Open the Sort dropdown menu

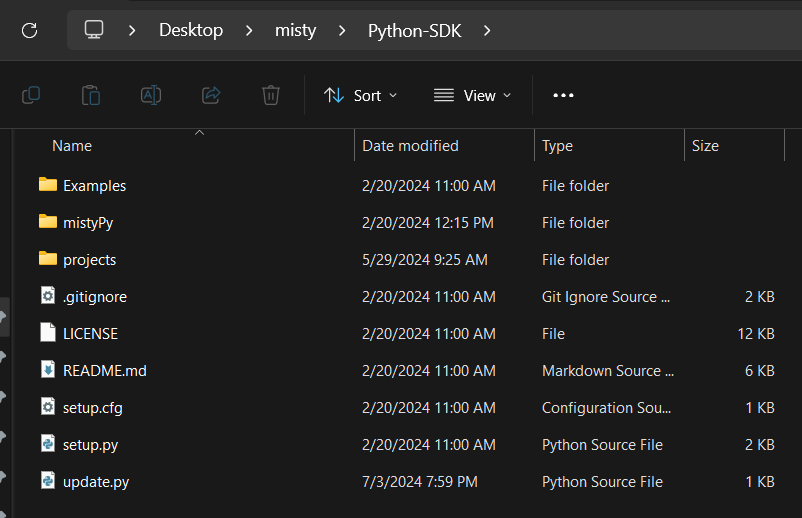(x=361, y=95)
